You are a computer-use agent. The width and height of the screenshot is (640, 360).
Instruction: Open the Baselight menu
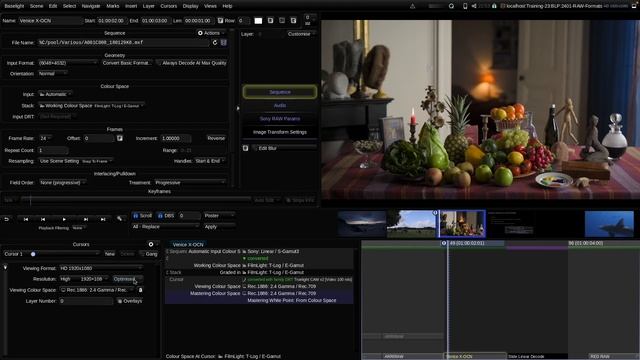(14, 6)
